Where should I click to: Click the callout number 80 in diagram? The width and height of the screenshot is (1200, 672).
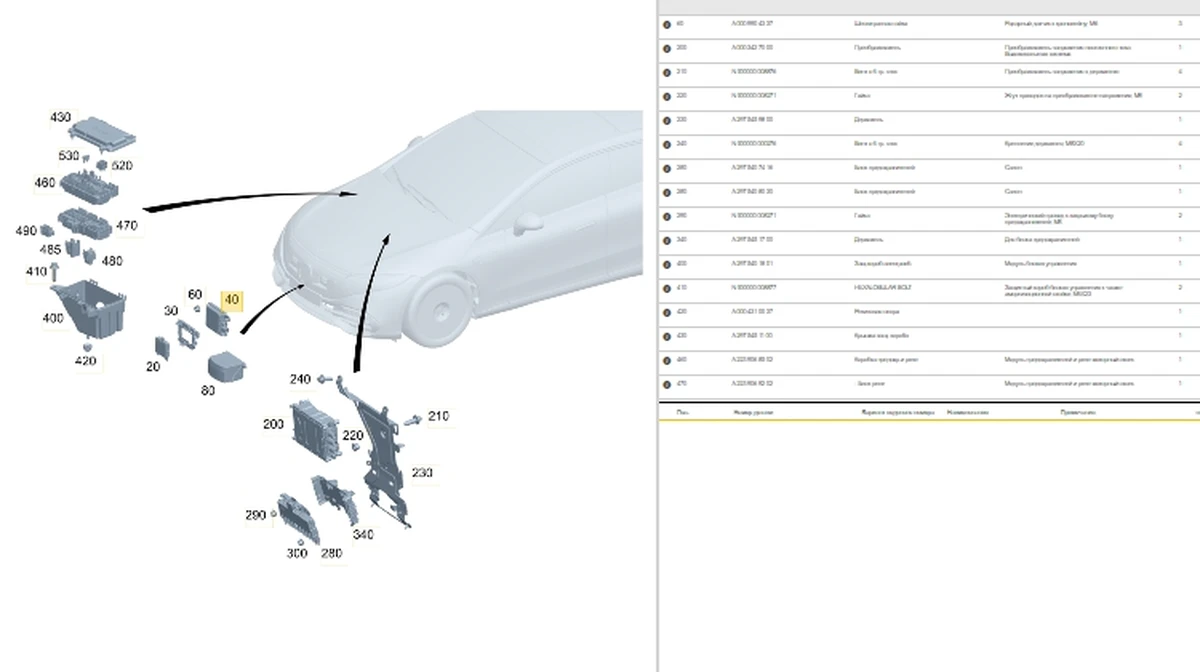pos(208,391)
